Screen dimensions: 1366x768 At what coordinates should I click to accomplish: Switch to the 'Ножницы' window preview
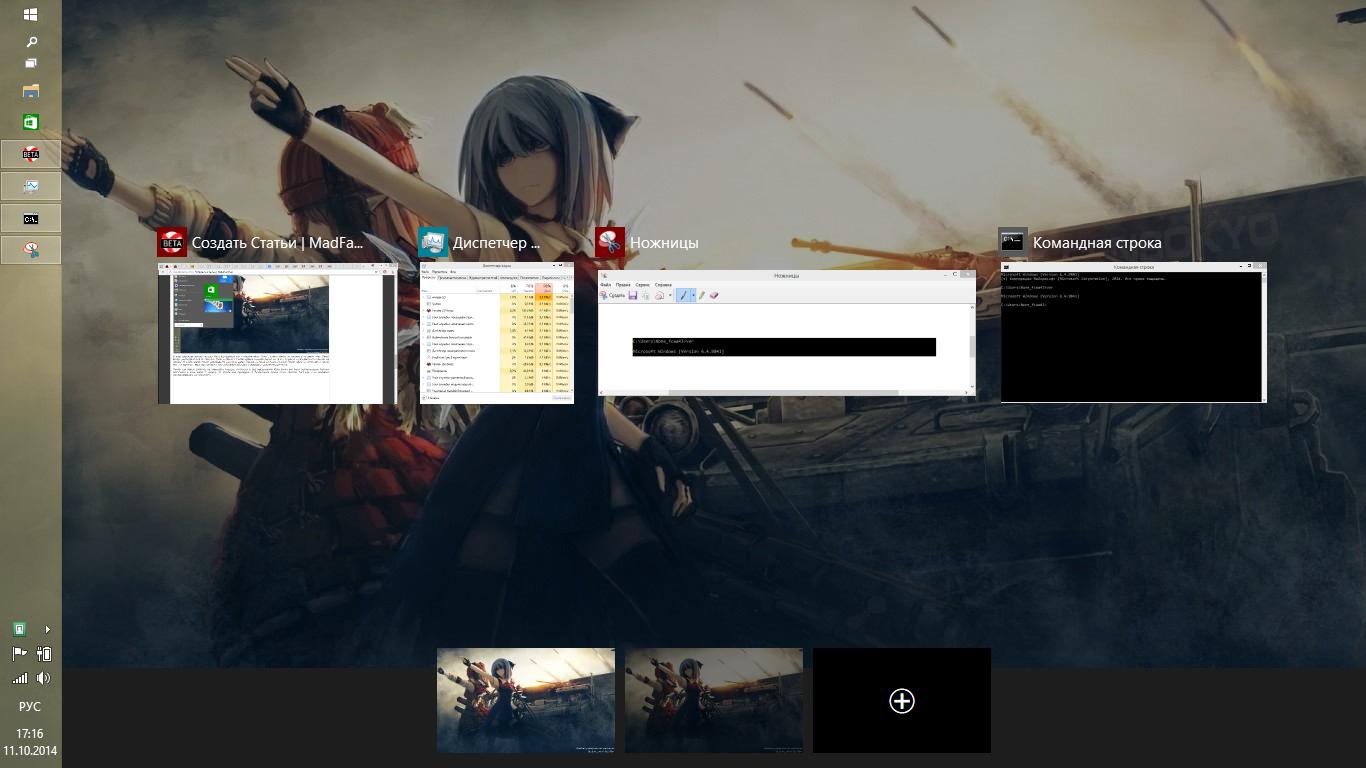(x=786, y=333)
